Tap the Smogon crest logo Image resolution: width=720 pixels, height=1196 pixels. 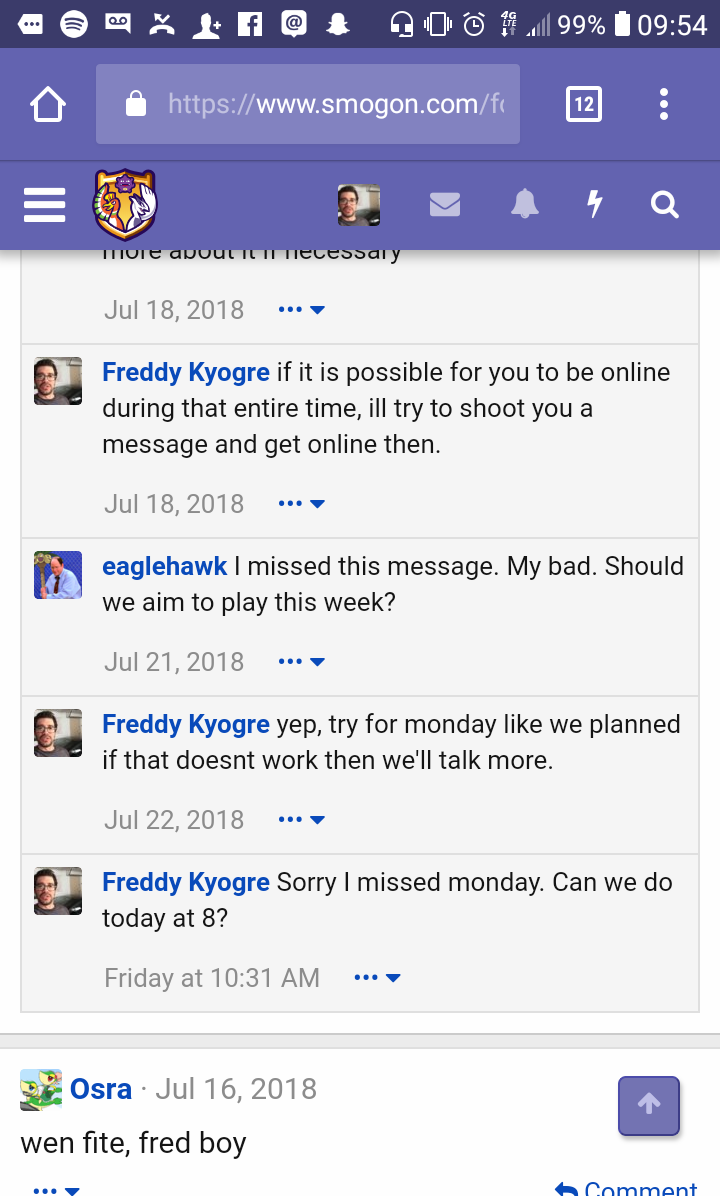125,204
